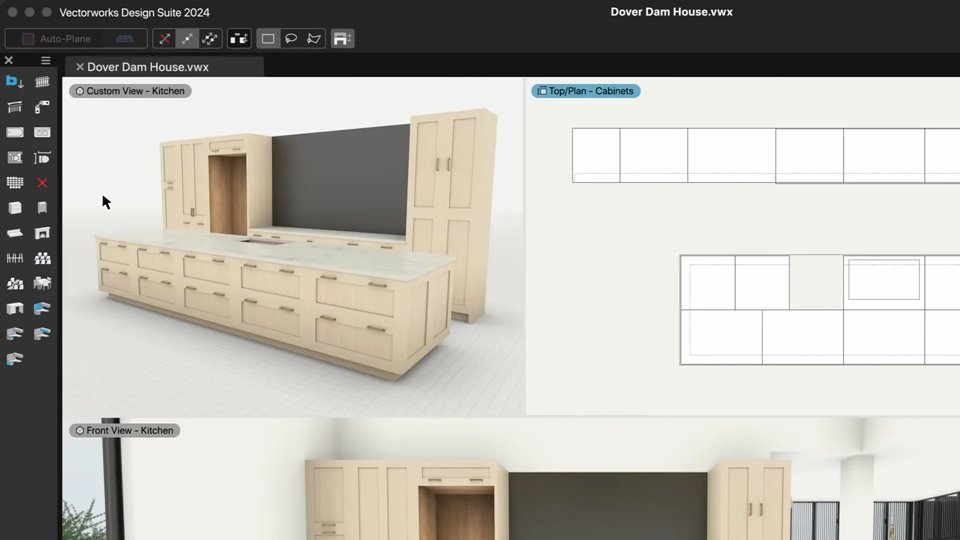Image resolution: width=960 pixels, height=540 pixels.
Task: Toggle the wall insertion mode button
Action: click(343, 39)
